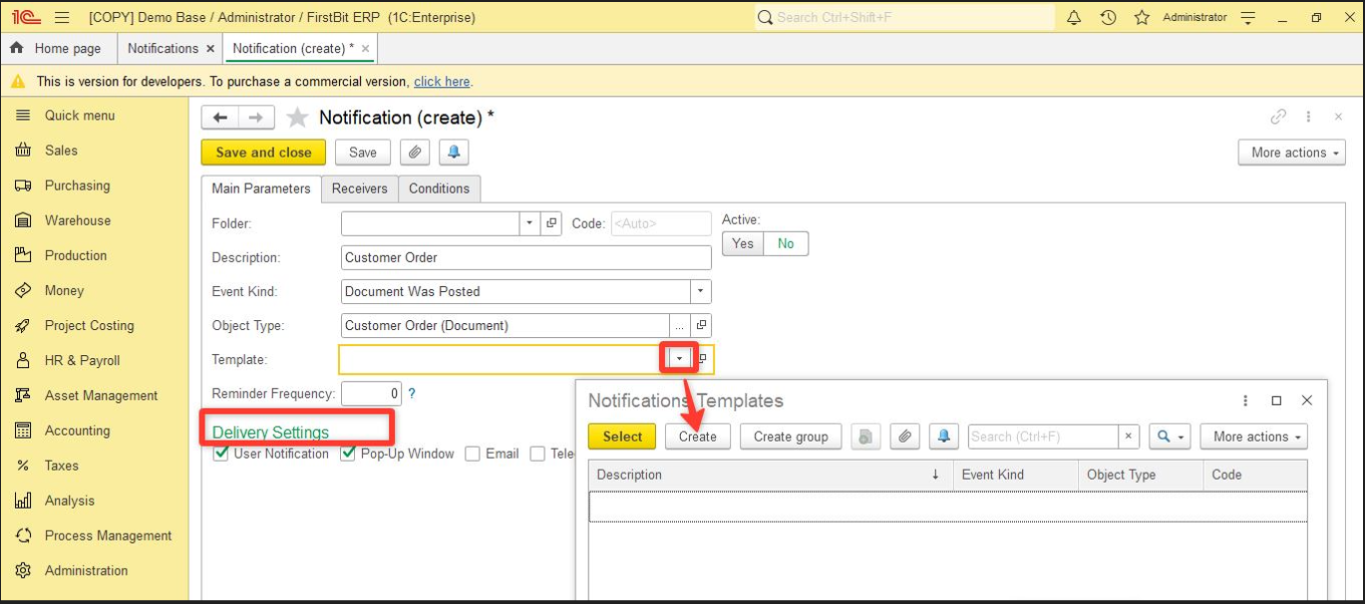Follow the 'click here' purchase link
This screenshot has width=1365, height=604.
(x=442, y=81)
